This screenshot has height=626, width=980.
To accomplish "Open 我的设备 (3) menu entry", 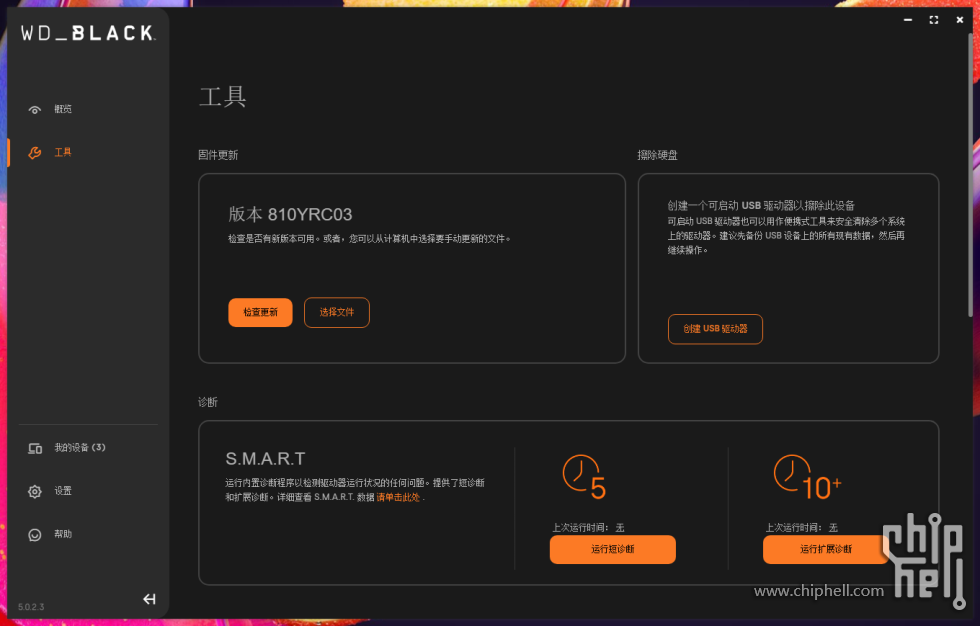I will pyautogui.click(x=79, y=447).
